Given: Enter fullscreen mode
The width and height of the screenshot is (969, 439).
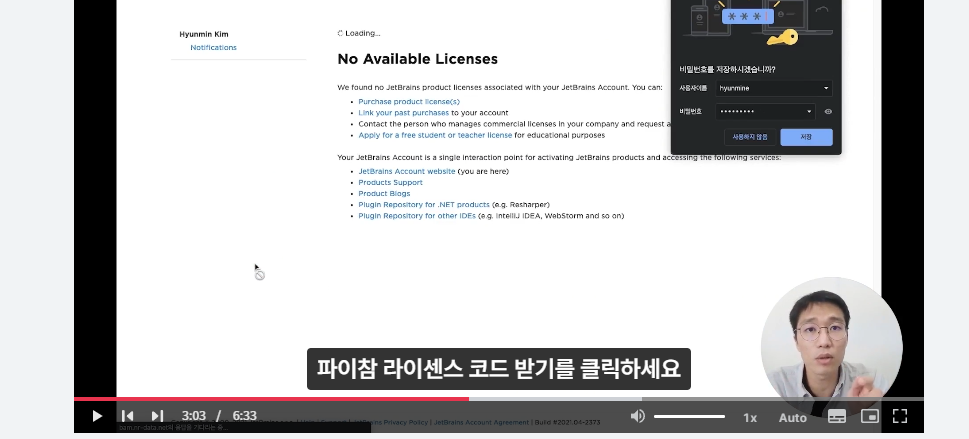Looking at the screenshot, I should pos(900,416).
